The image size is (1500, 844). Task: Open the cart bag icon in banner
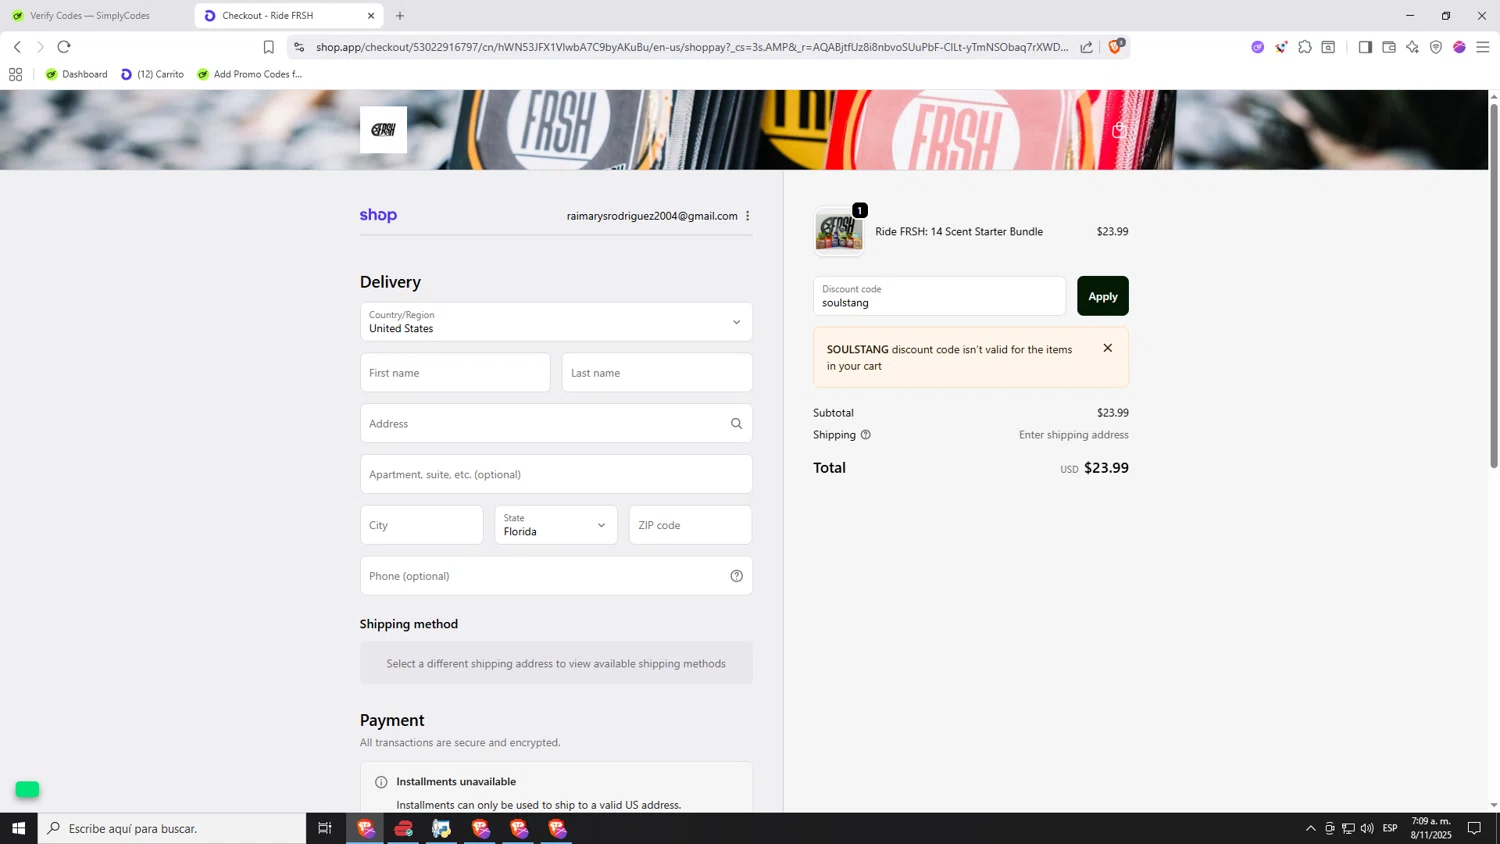point(1119,130)
